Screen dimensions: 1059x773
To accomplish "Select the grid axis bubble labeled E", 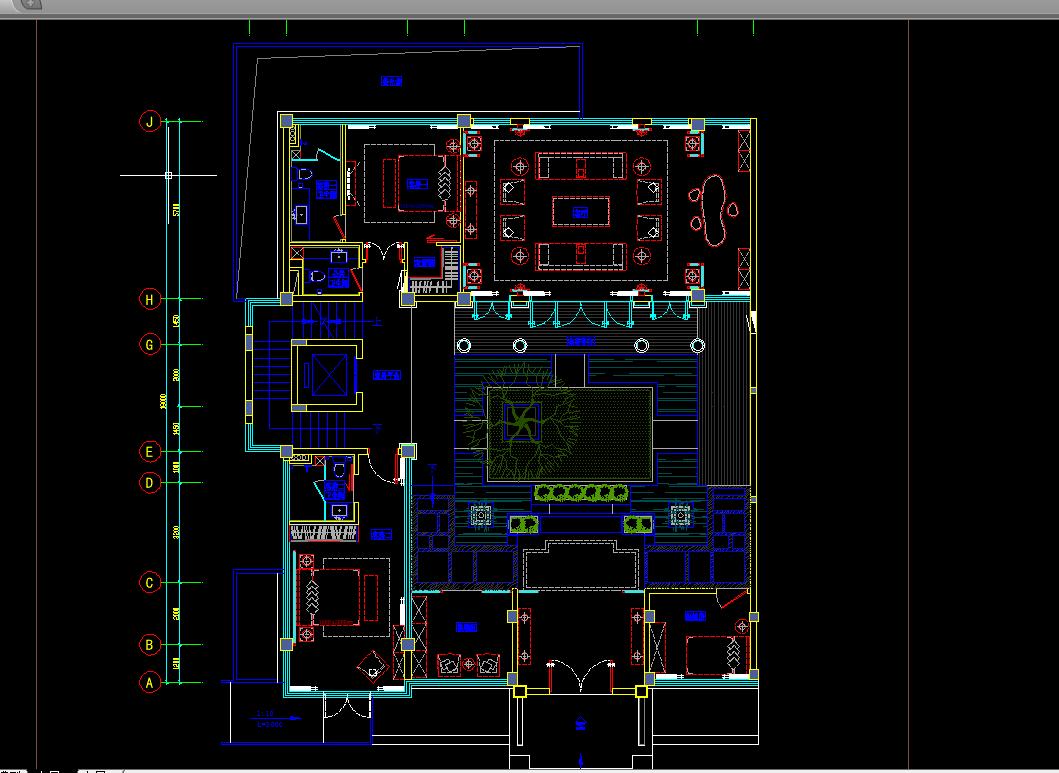I will (150, 452).
